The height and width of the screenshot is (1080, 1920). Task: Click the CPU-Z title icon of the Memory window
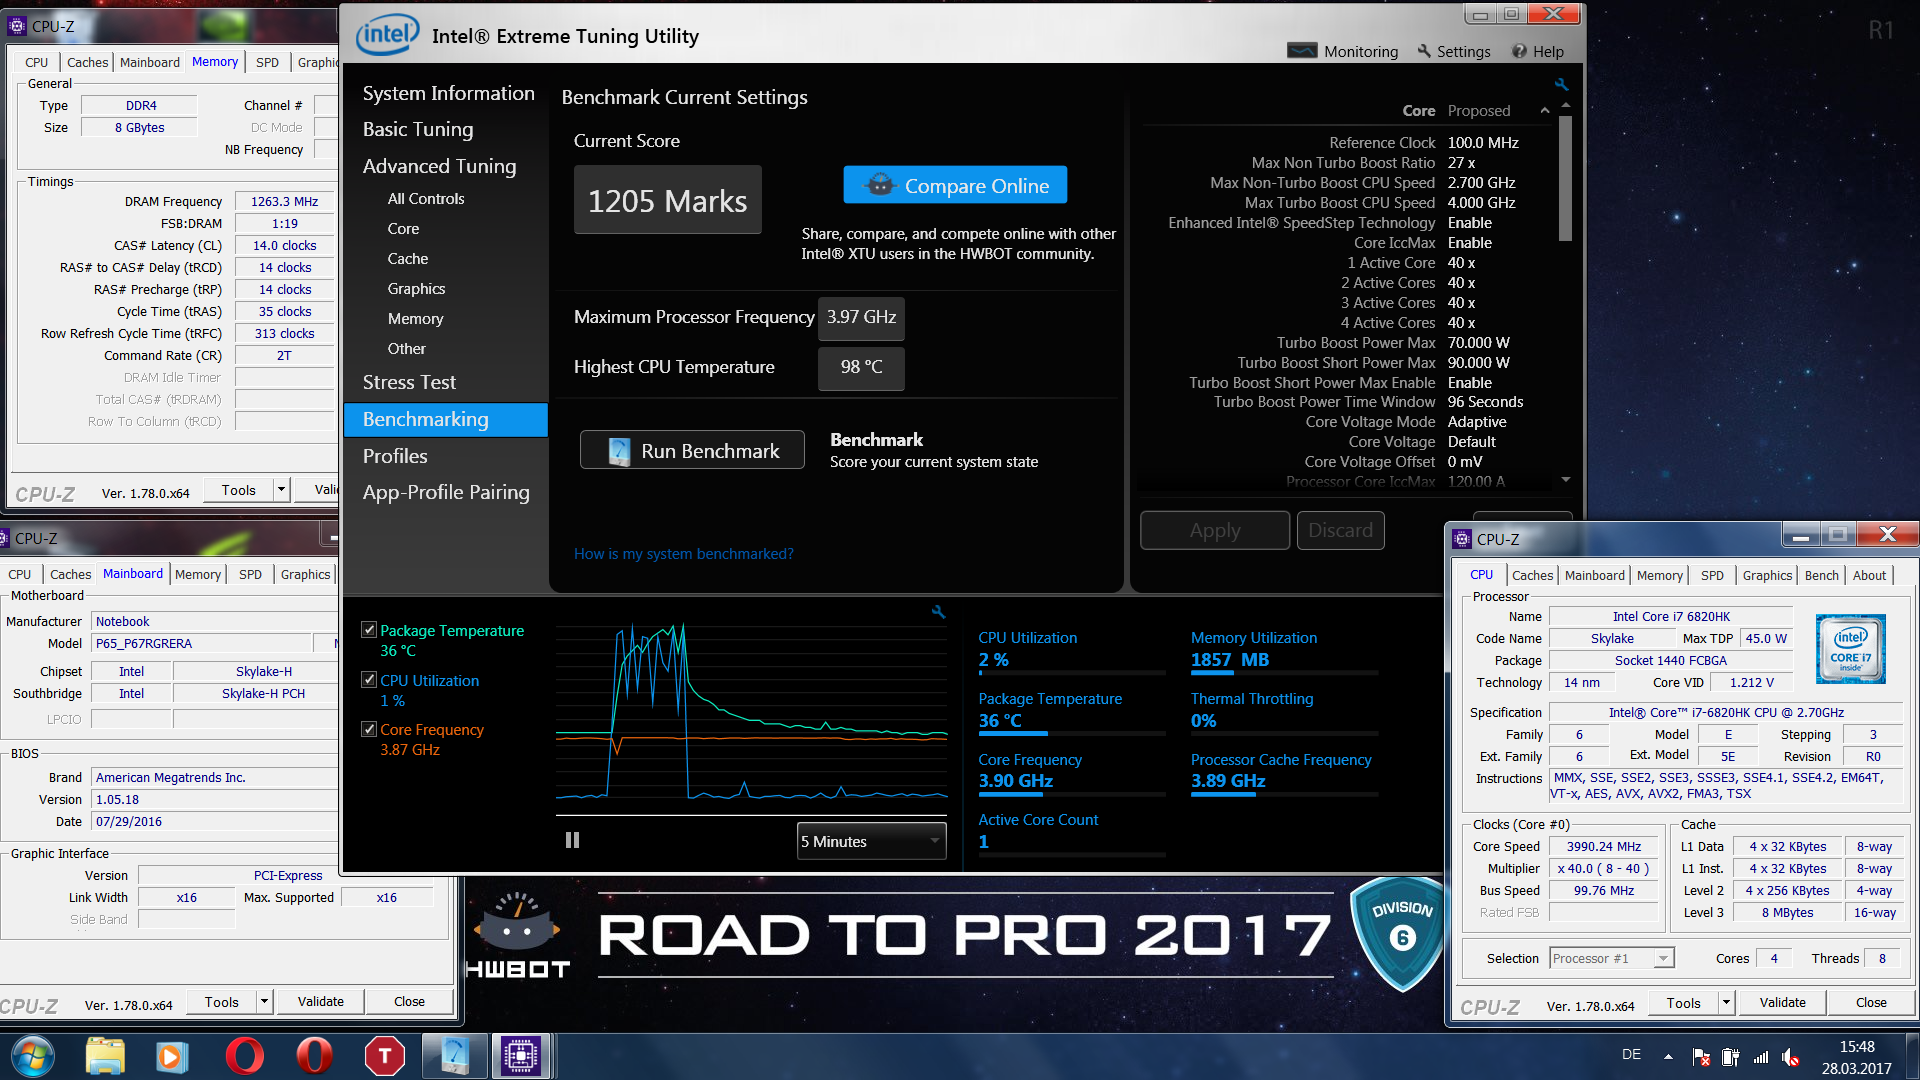pyautogui.click(x=17, y=26)
